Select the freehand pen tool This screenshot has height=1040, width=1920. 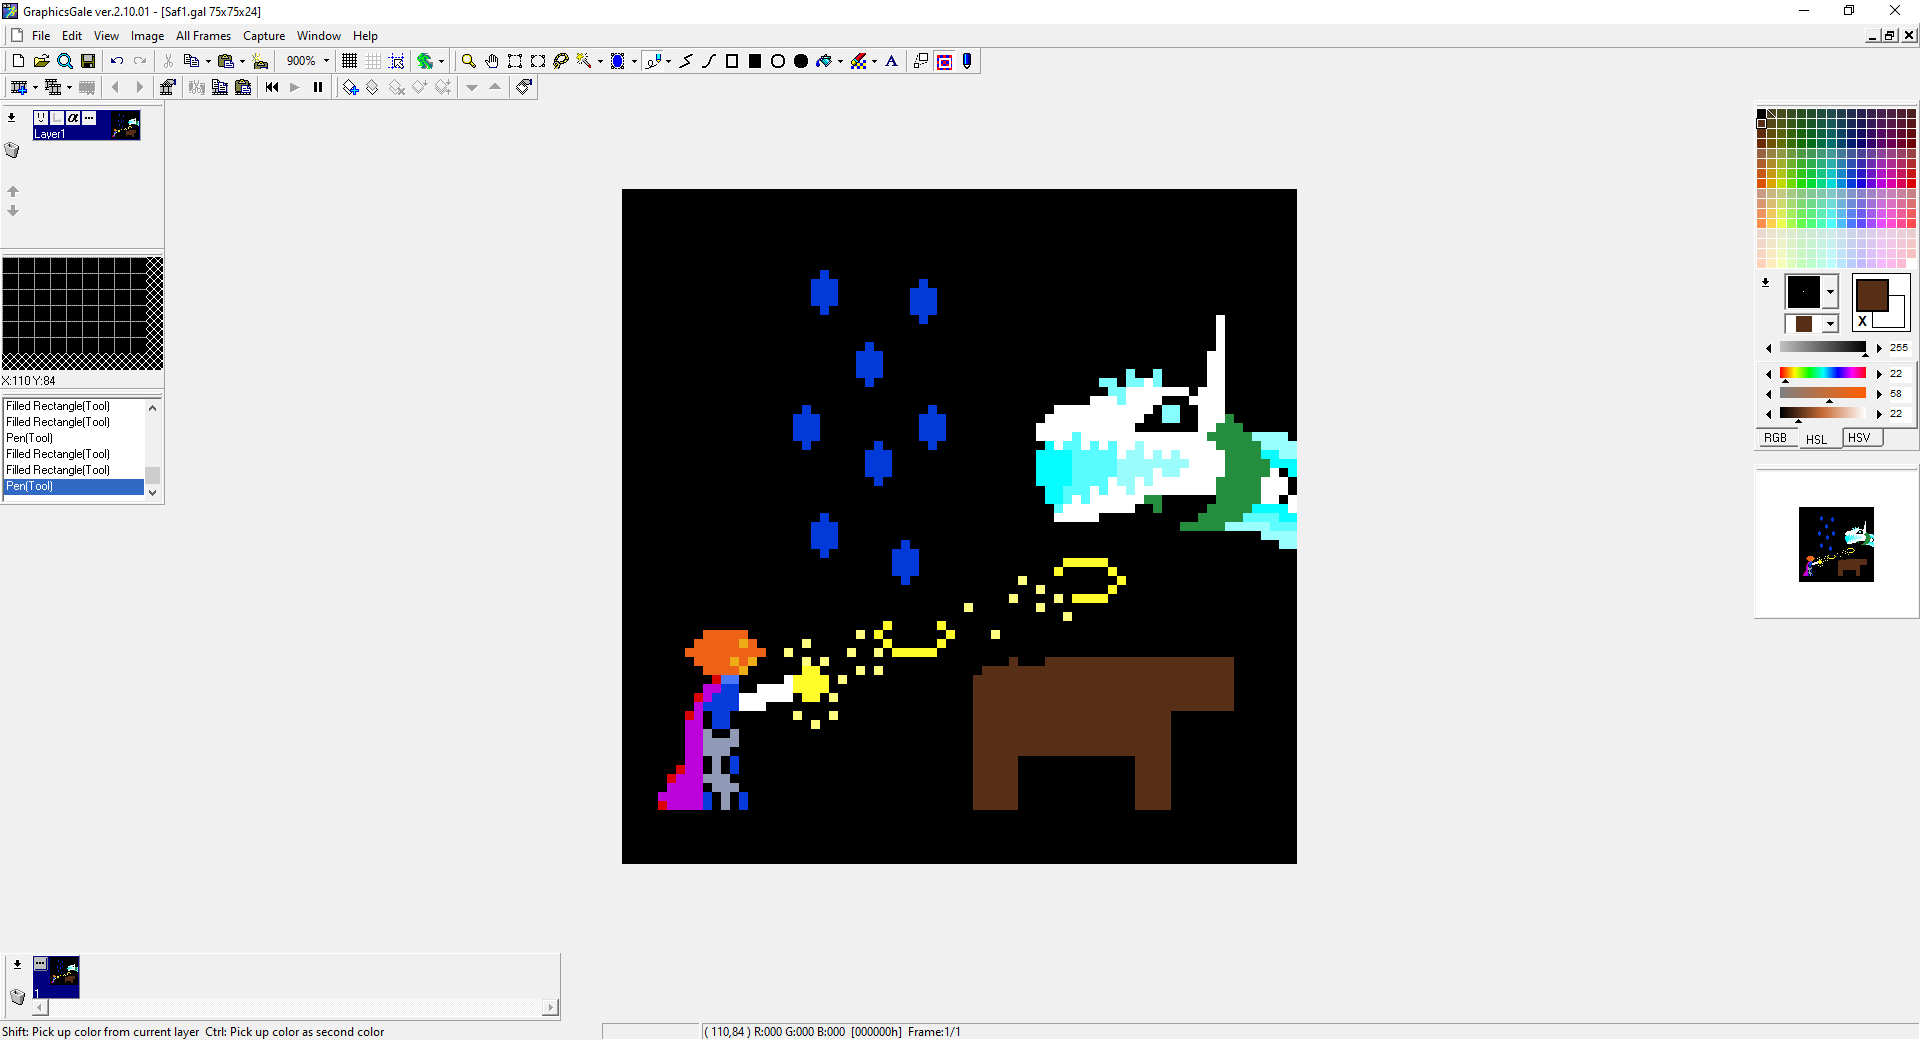pos(653,61)
